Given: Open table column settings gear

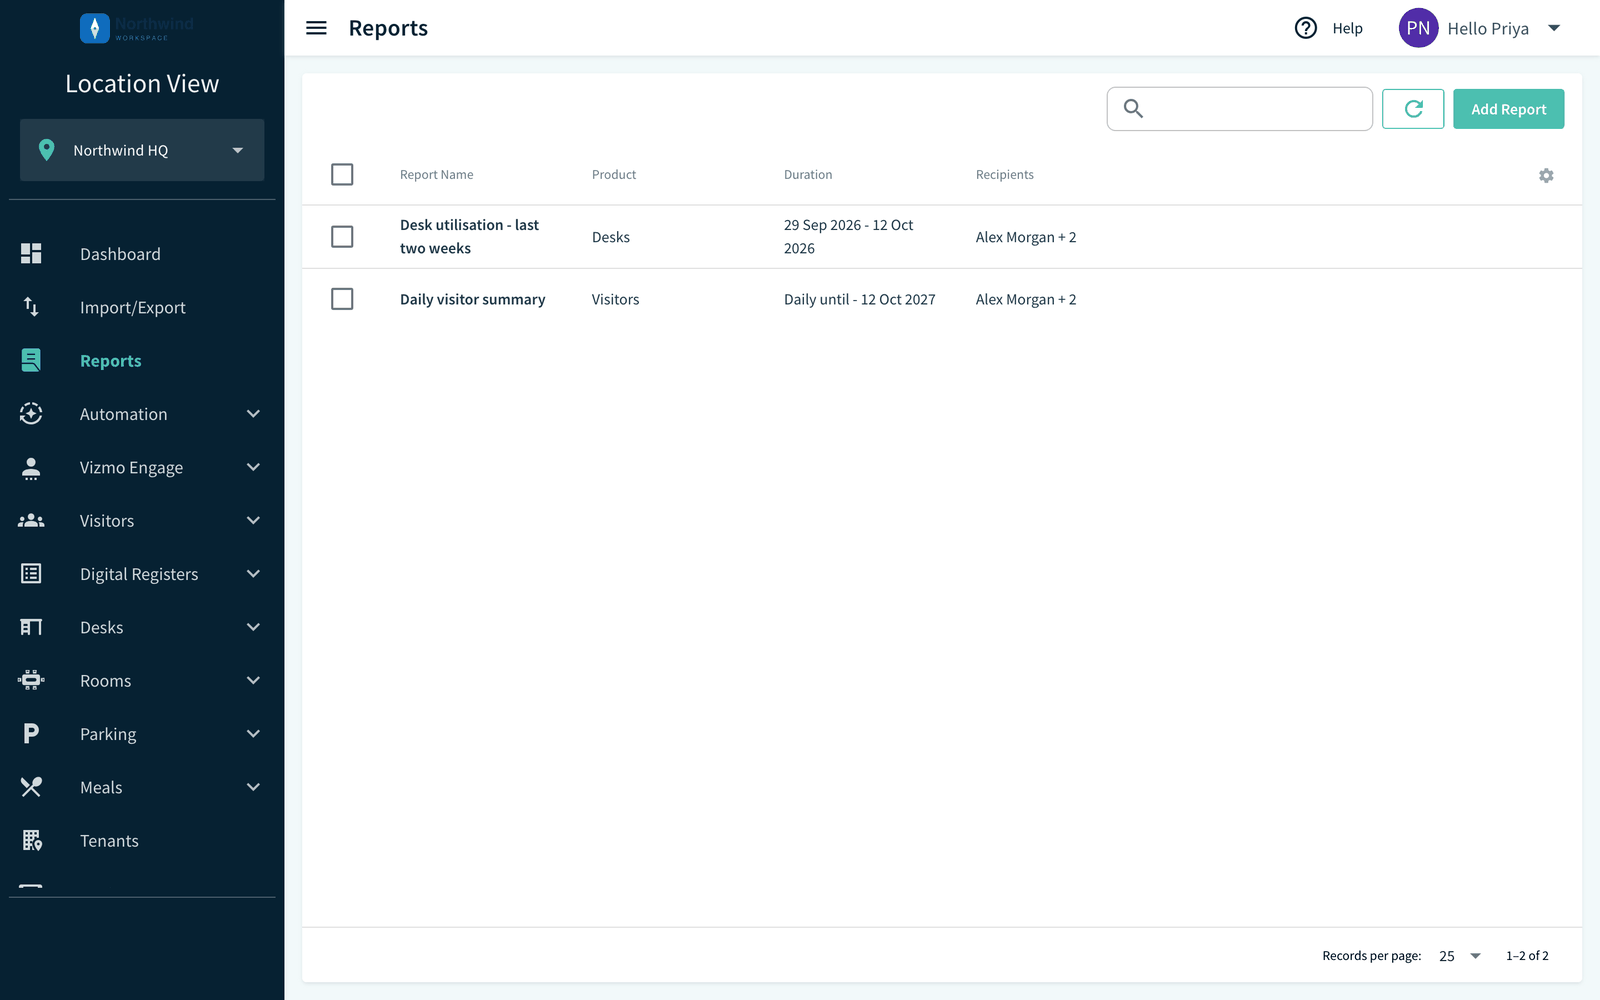Looking at the screenshot, I should pyautogui.click(x=1546, y=175).
